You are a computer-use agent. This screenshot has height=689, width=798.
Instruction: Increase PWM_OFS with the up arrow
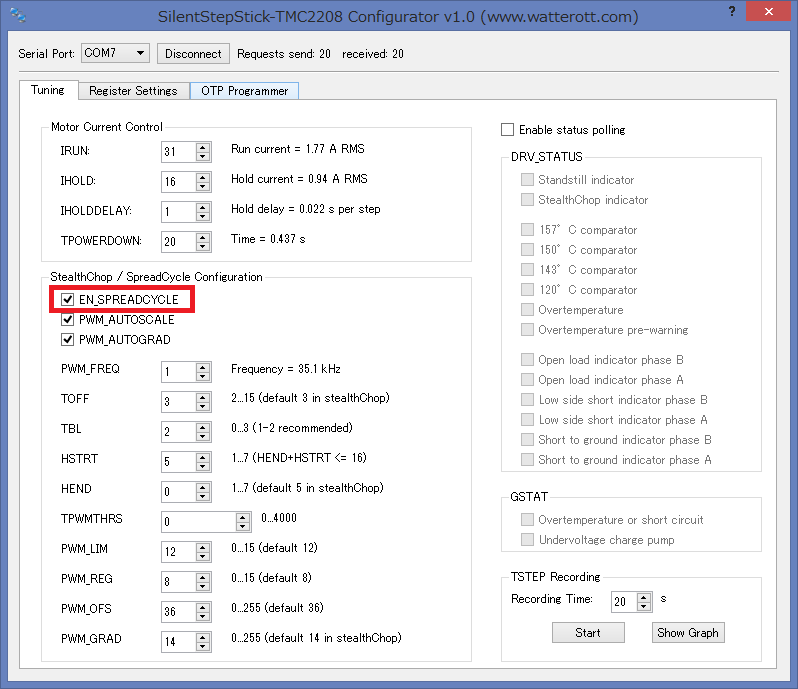click(x=203, y=607)
